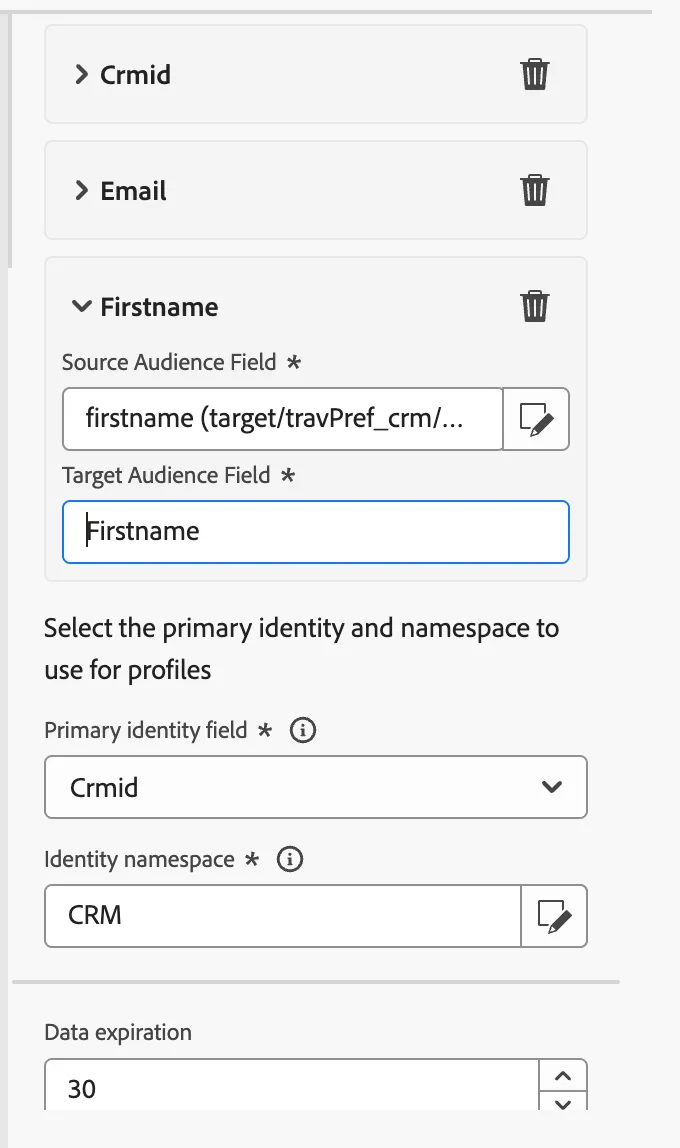
Task: Delete the Firstname field mapping
Action: [x=534, y=306]
